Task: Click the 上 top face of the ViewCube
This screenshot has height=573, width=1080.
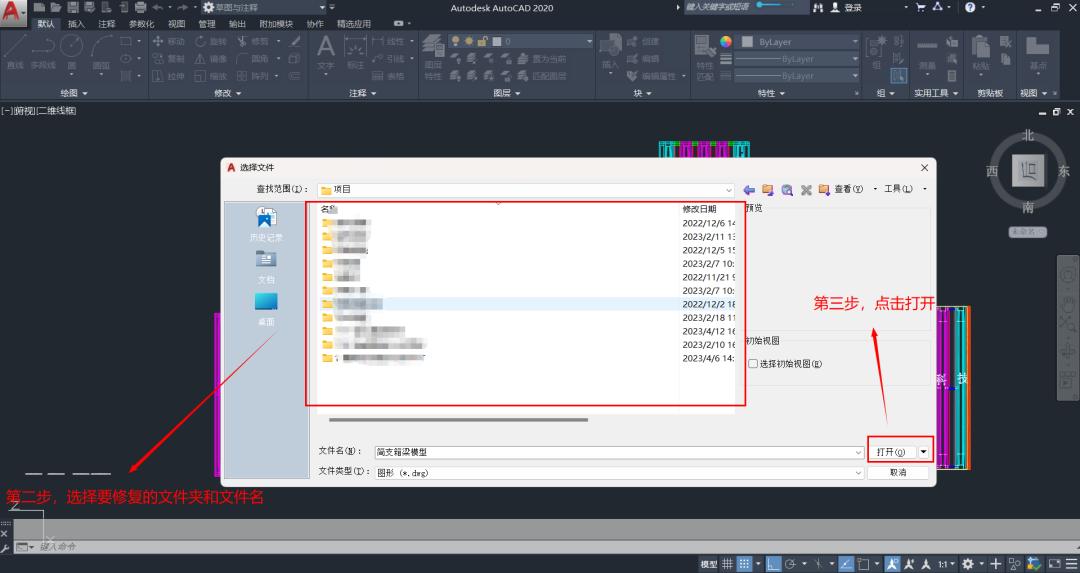Action: click(x=1028, y=170)
